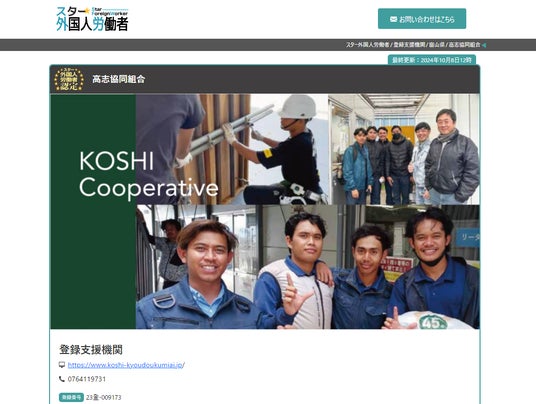This screenshot has width=536, height=404.
Task: Click the 高志協同組合 header title
Action: coord(119,79)
